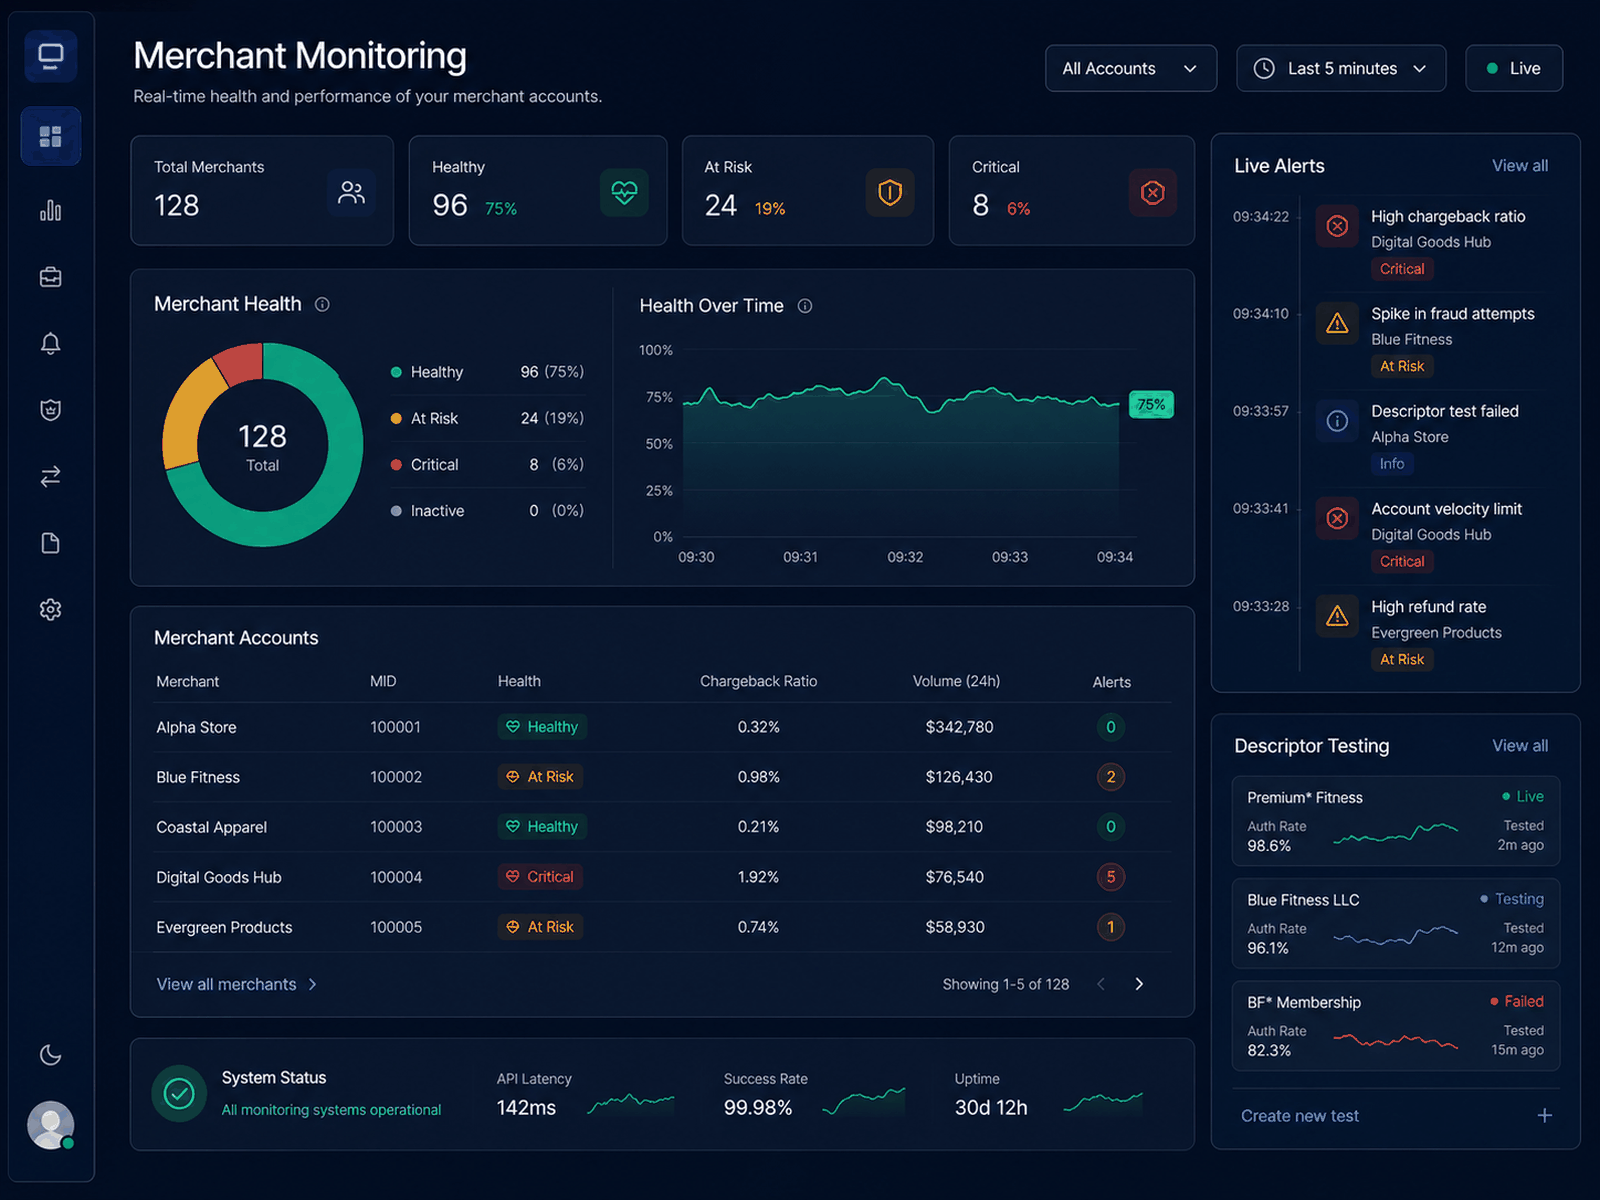
Task: Click the 75% marker on the Health Over Time chart
Action: [1151, 404]
